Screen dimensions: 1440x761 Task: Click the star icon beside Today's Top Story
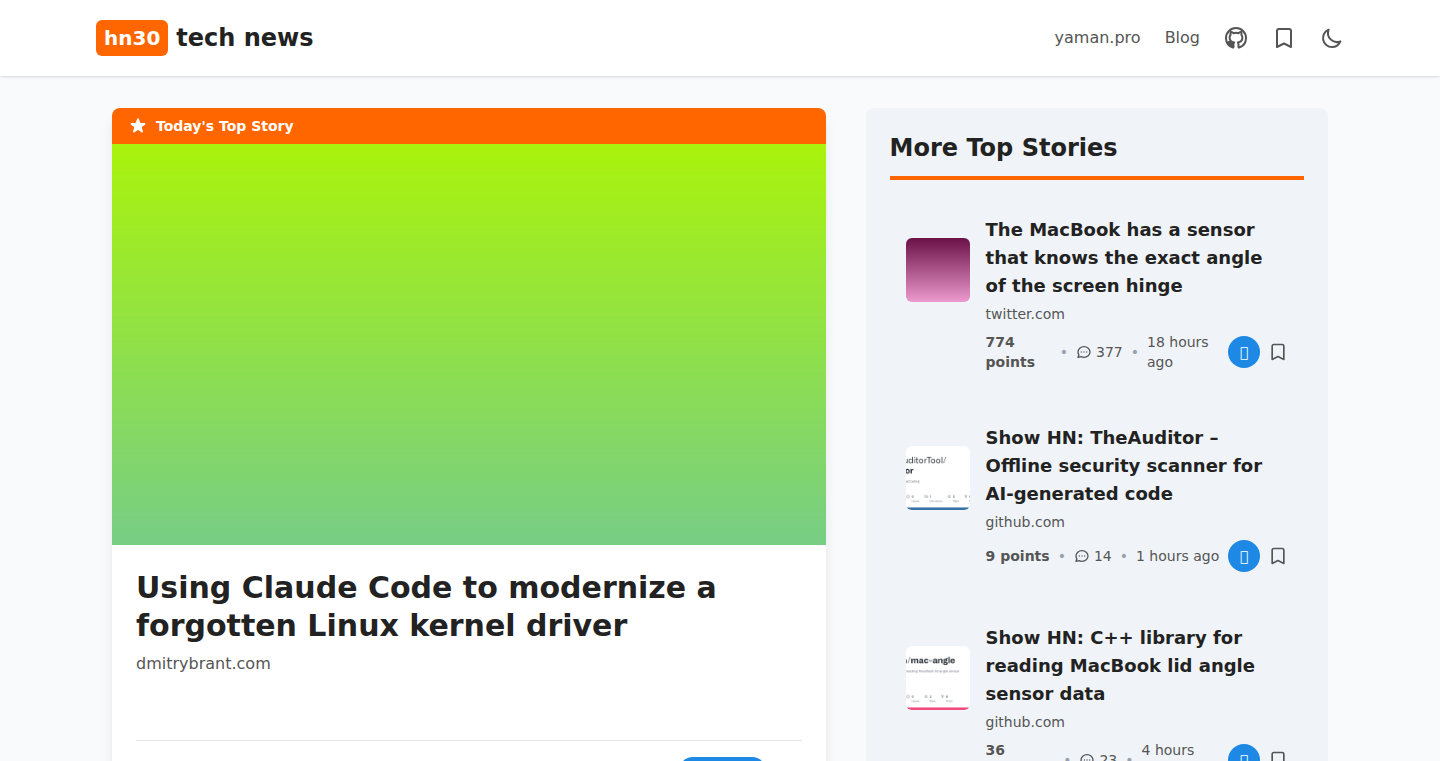pyautogui.click(x=138, y=126)
